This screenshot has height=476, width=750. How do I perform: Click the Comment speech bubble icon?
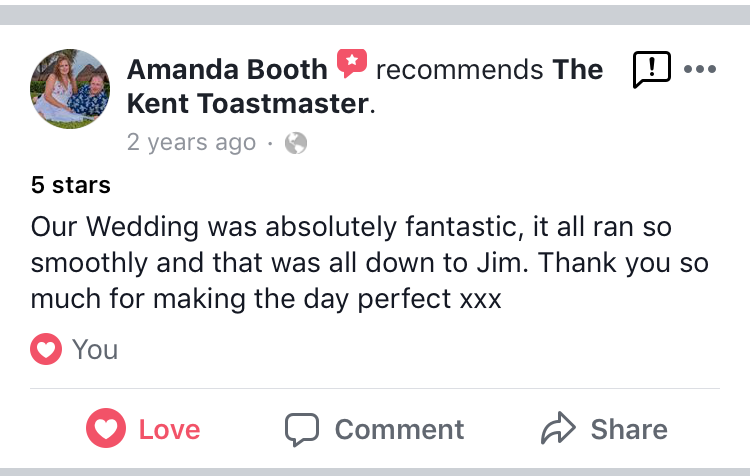tap(302, 429)
